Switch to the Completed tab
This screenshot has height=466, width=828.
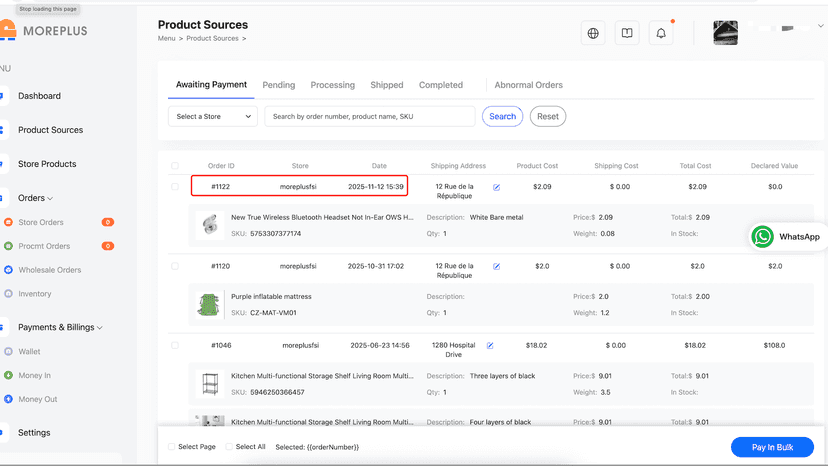(x=441, y=85)
